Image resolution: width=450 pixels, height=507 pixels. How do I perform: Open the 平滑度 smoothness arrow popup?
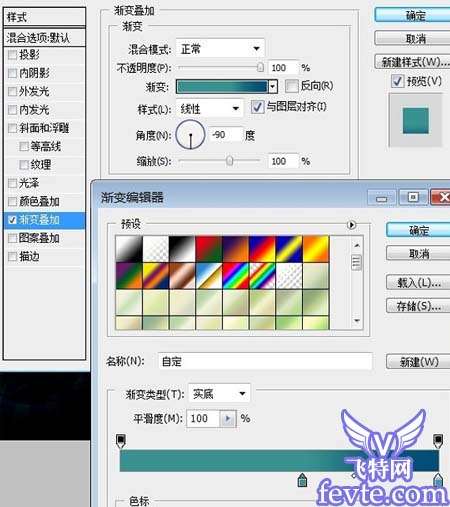(228, 418)
